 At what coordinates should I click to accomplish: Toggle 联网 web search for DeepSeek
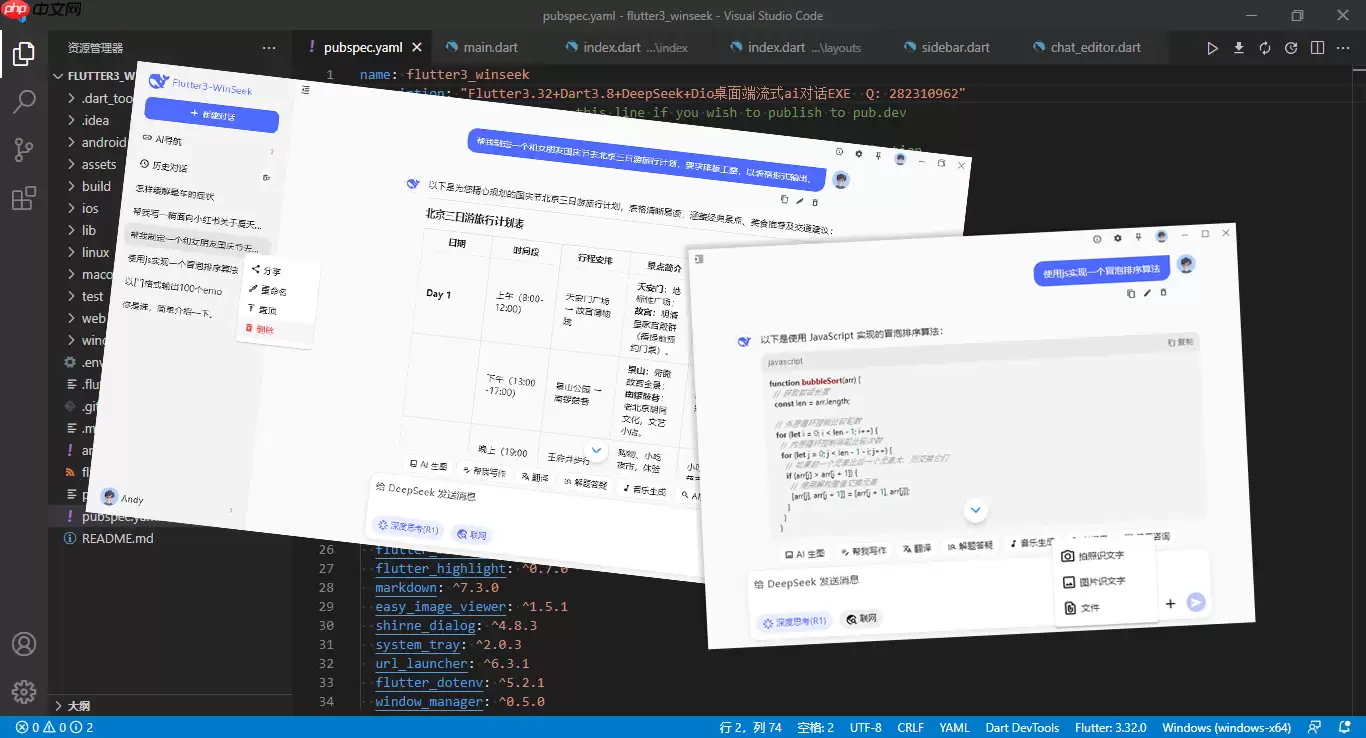(471, 533)
